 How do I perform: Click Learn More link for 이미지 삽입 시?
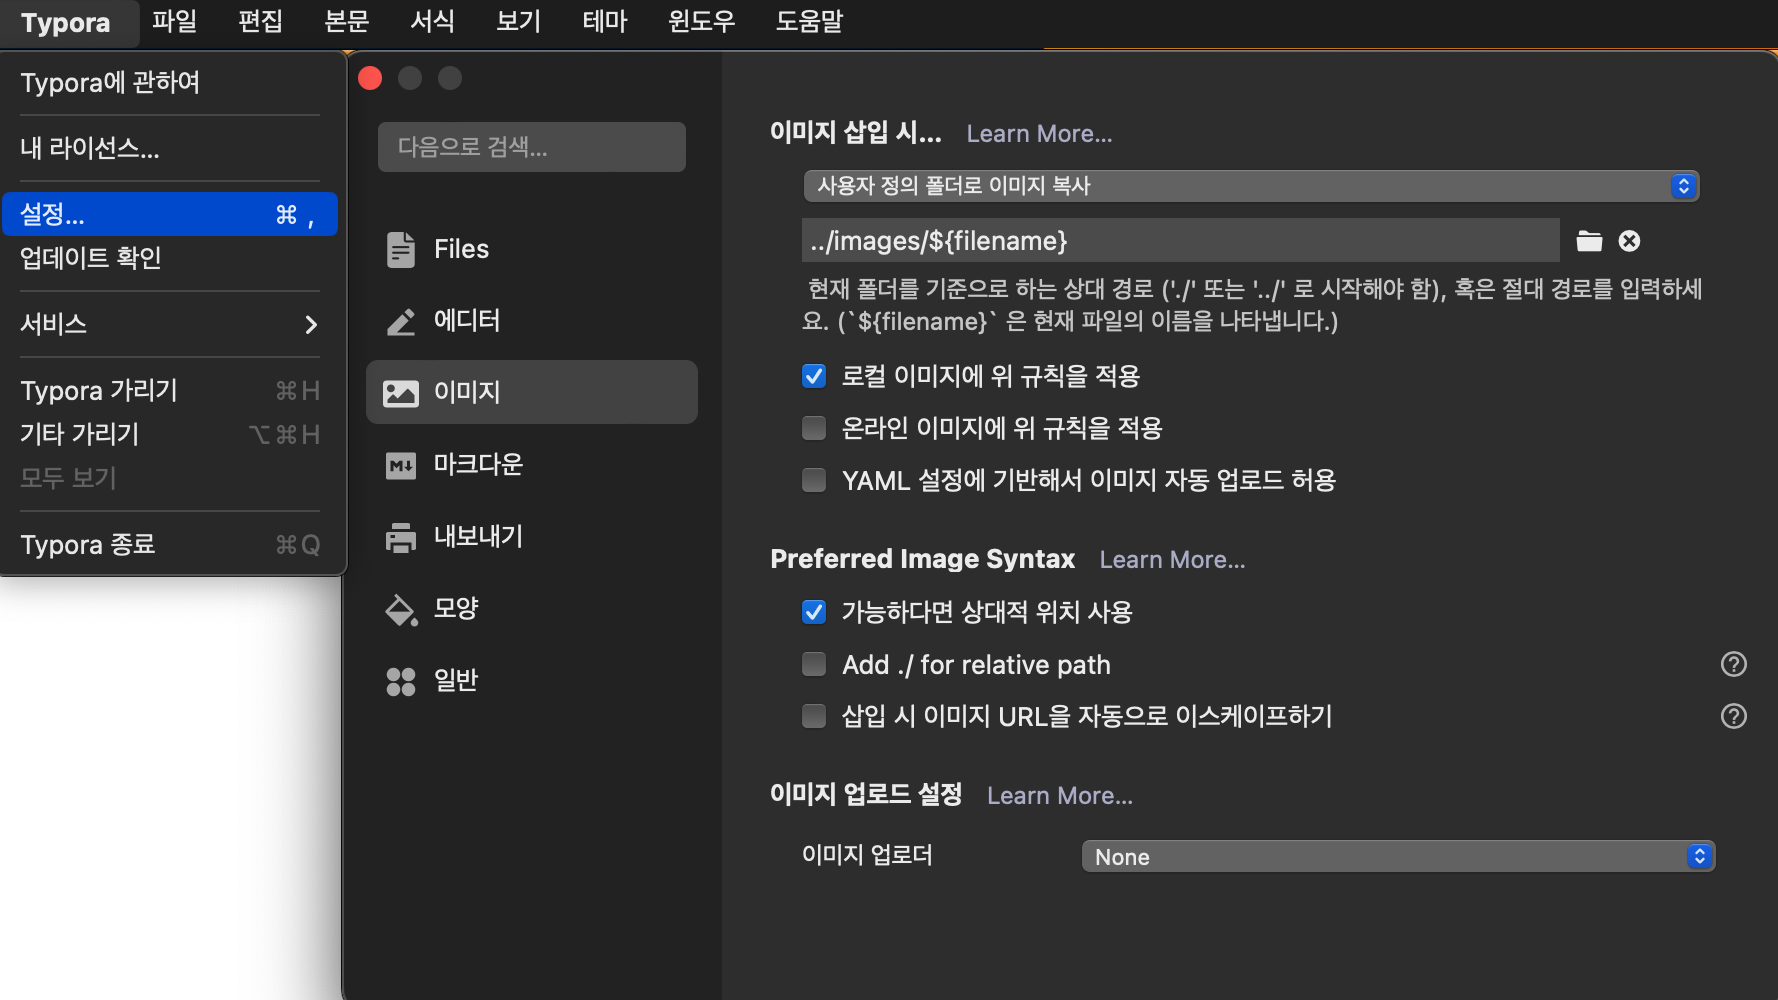coord(1039,134)
